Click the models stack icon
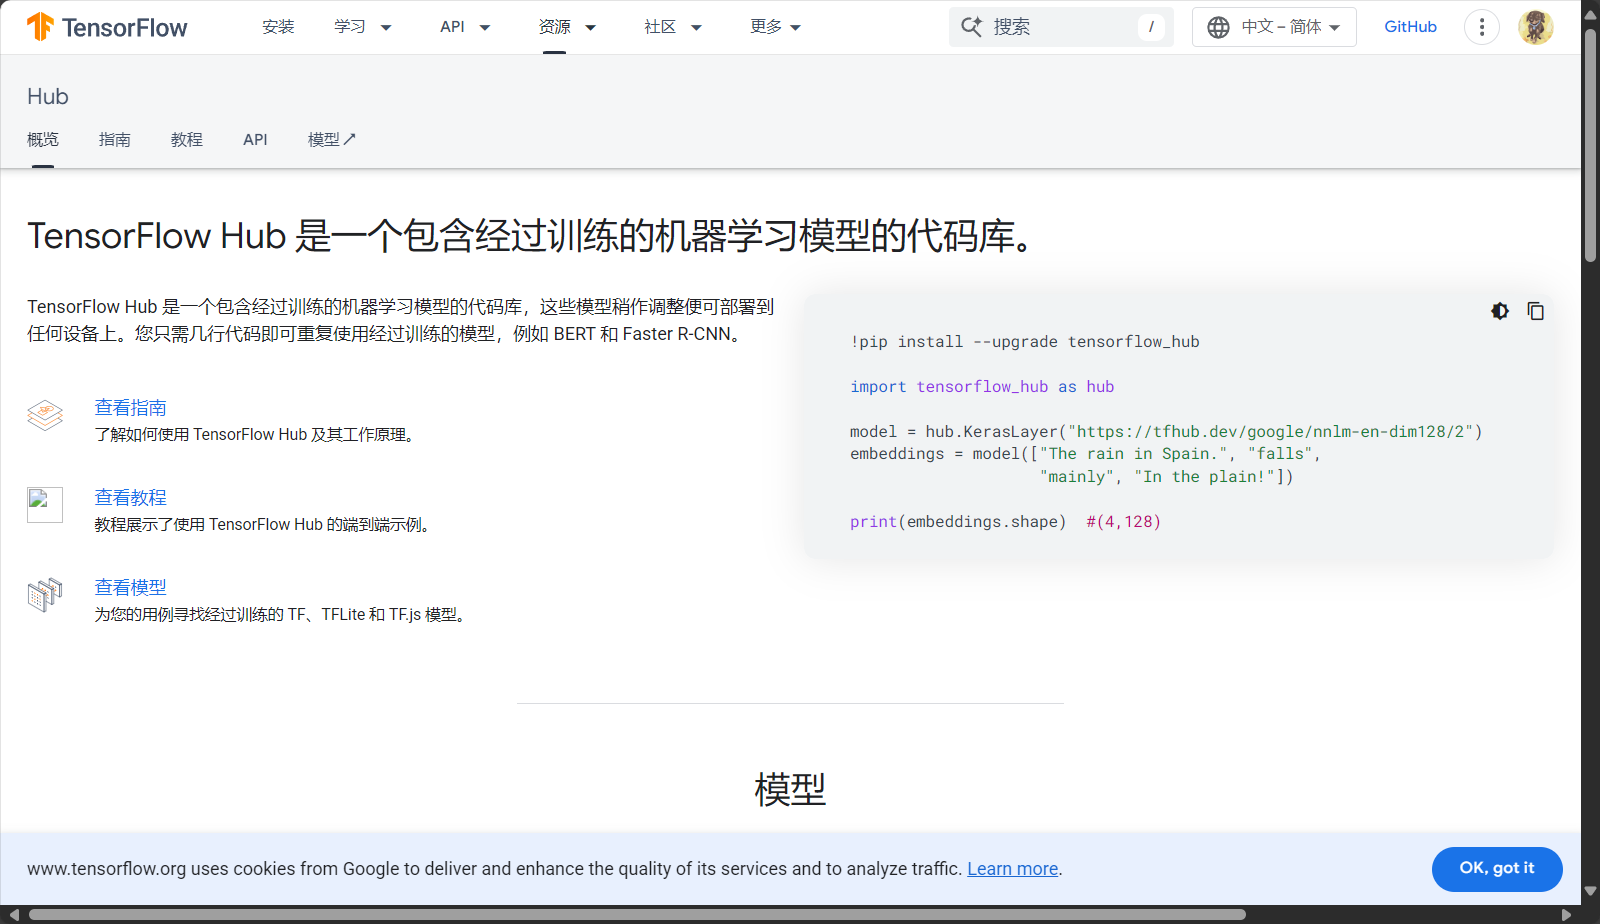This screenshot has width=1600, height=924. 45,595
